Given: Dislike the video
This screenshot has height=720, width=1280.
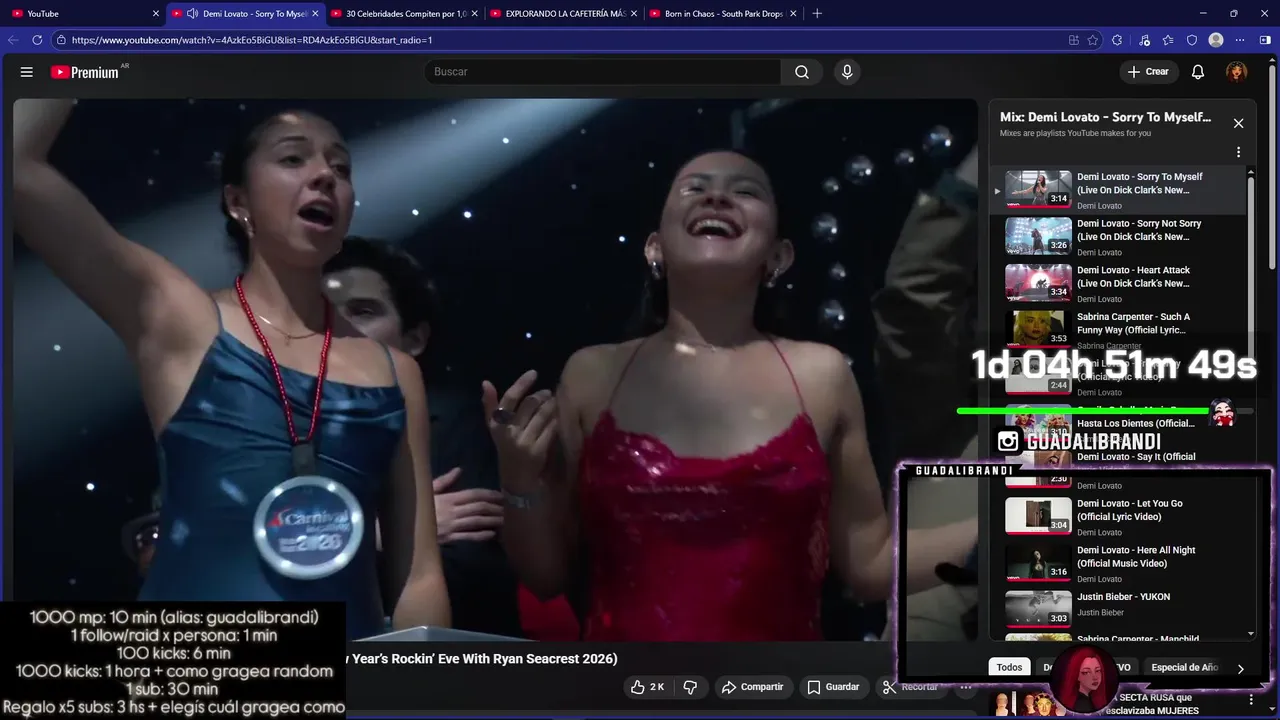Looking at the screenshot, I should coord(690,687).
